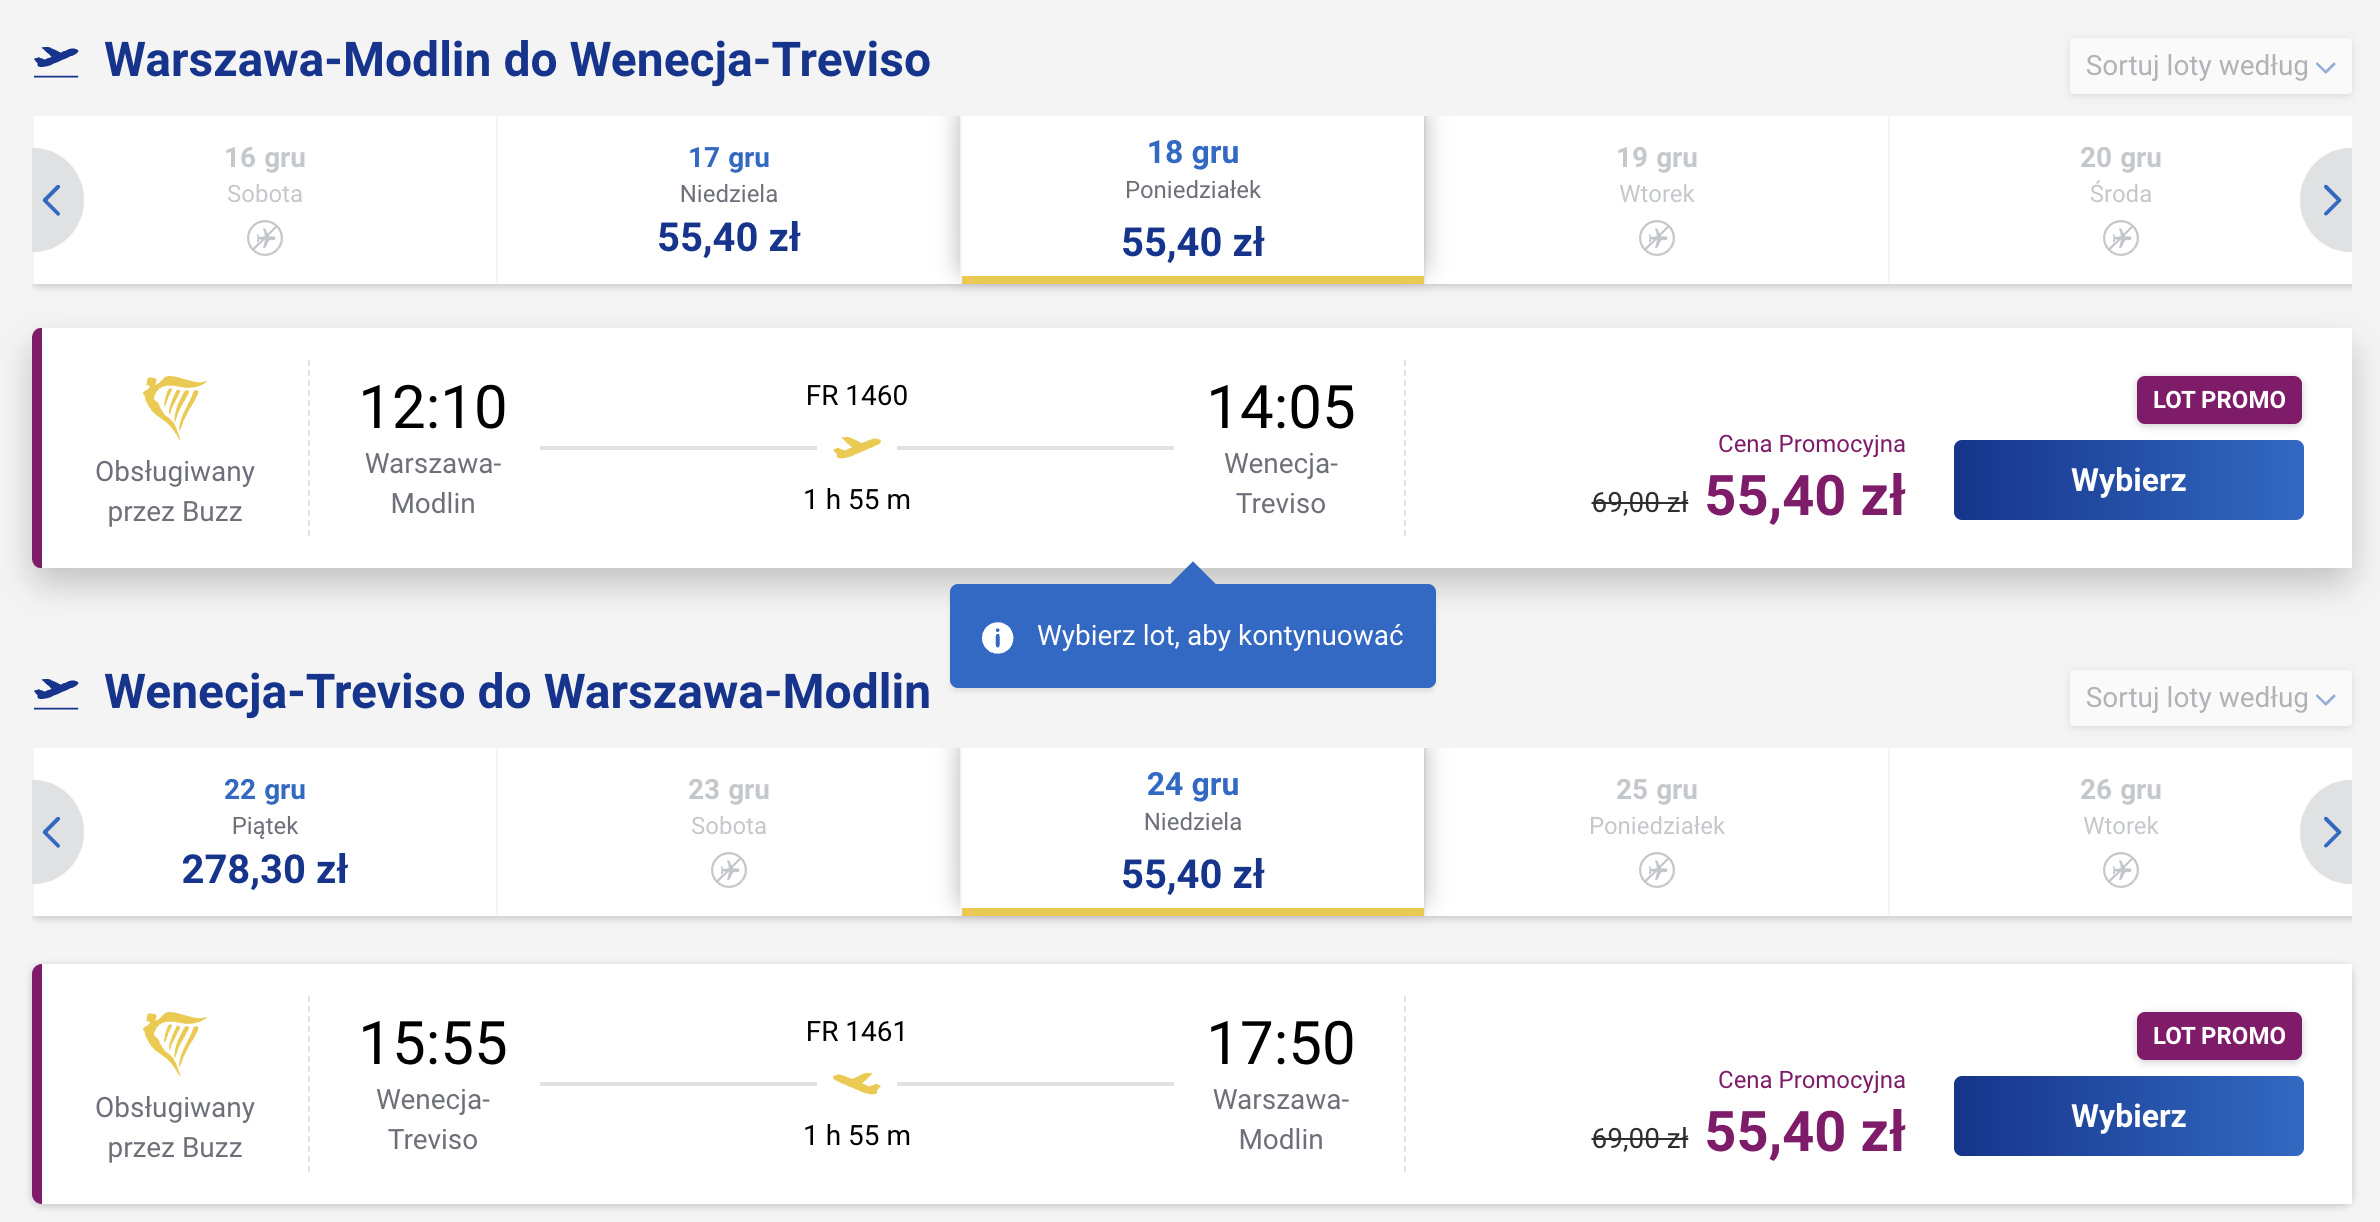Click previous dates arrow for outbound flight
Image resolution: width=2380 pixels, height=1222 pixels.
[x=54, y=200]
